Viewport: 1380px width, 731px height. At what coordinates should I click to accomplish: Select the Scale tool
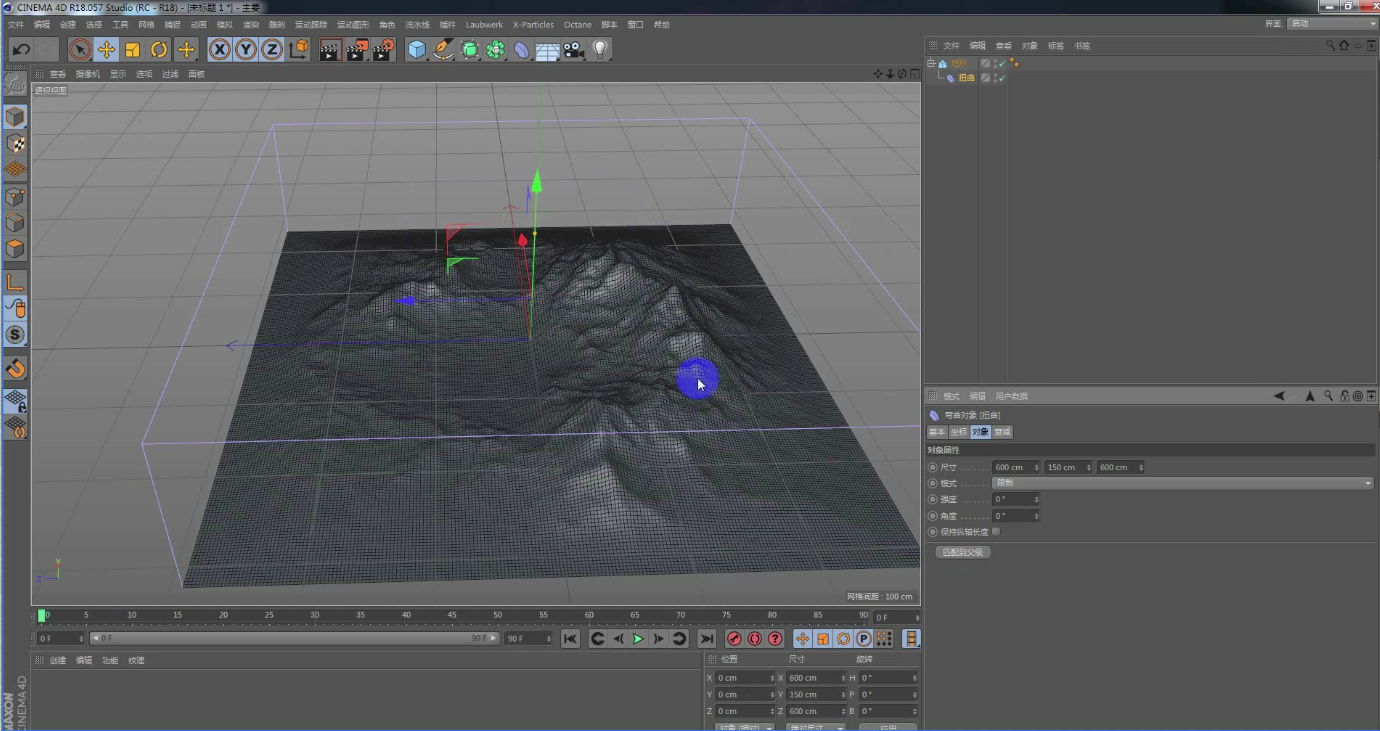(132, 50)
